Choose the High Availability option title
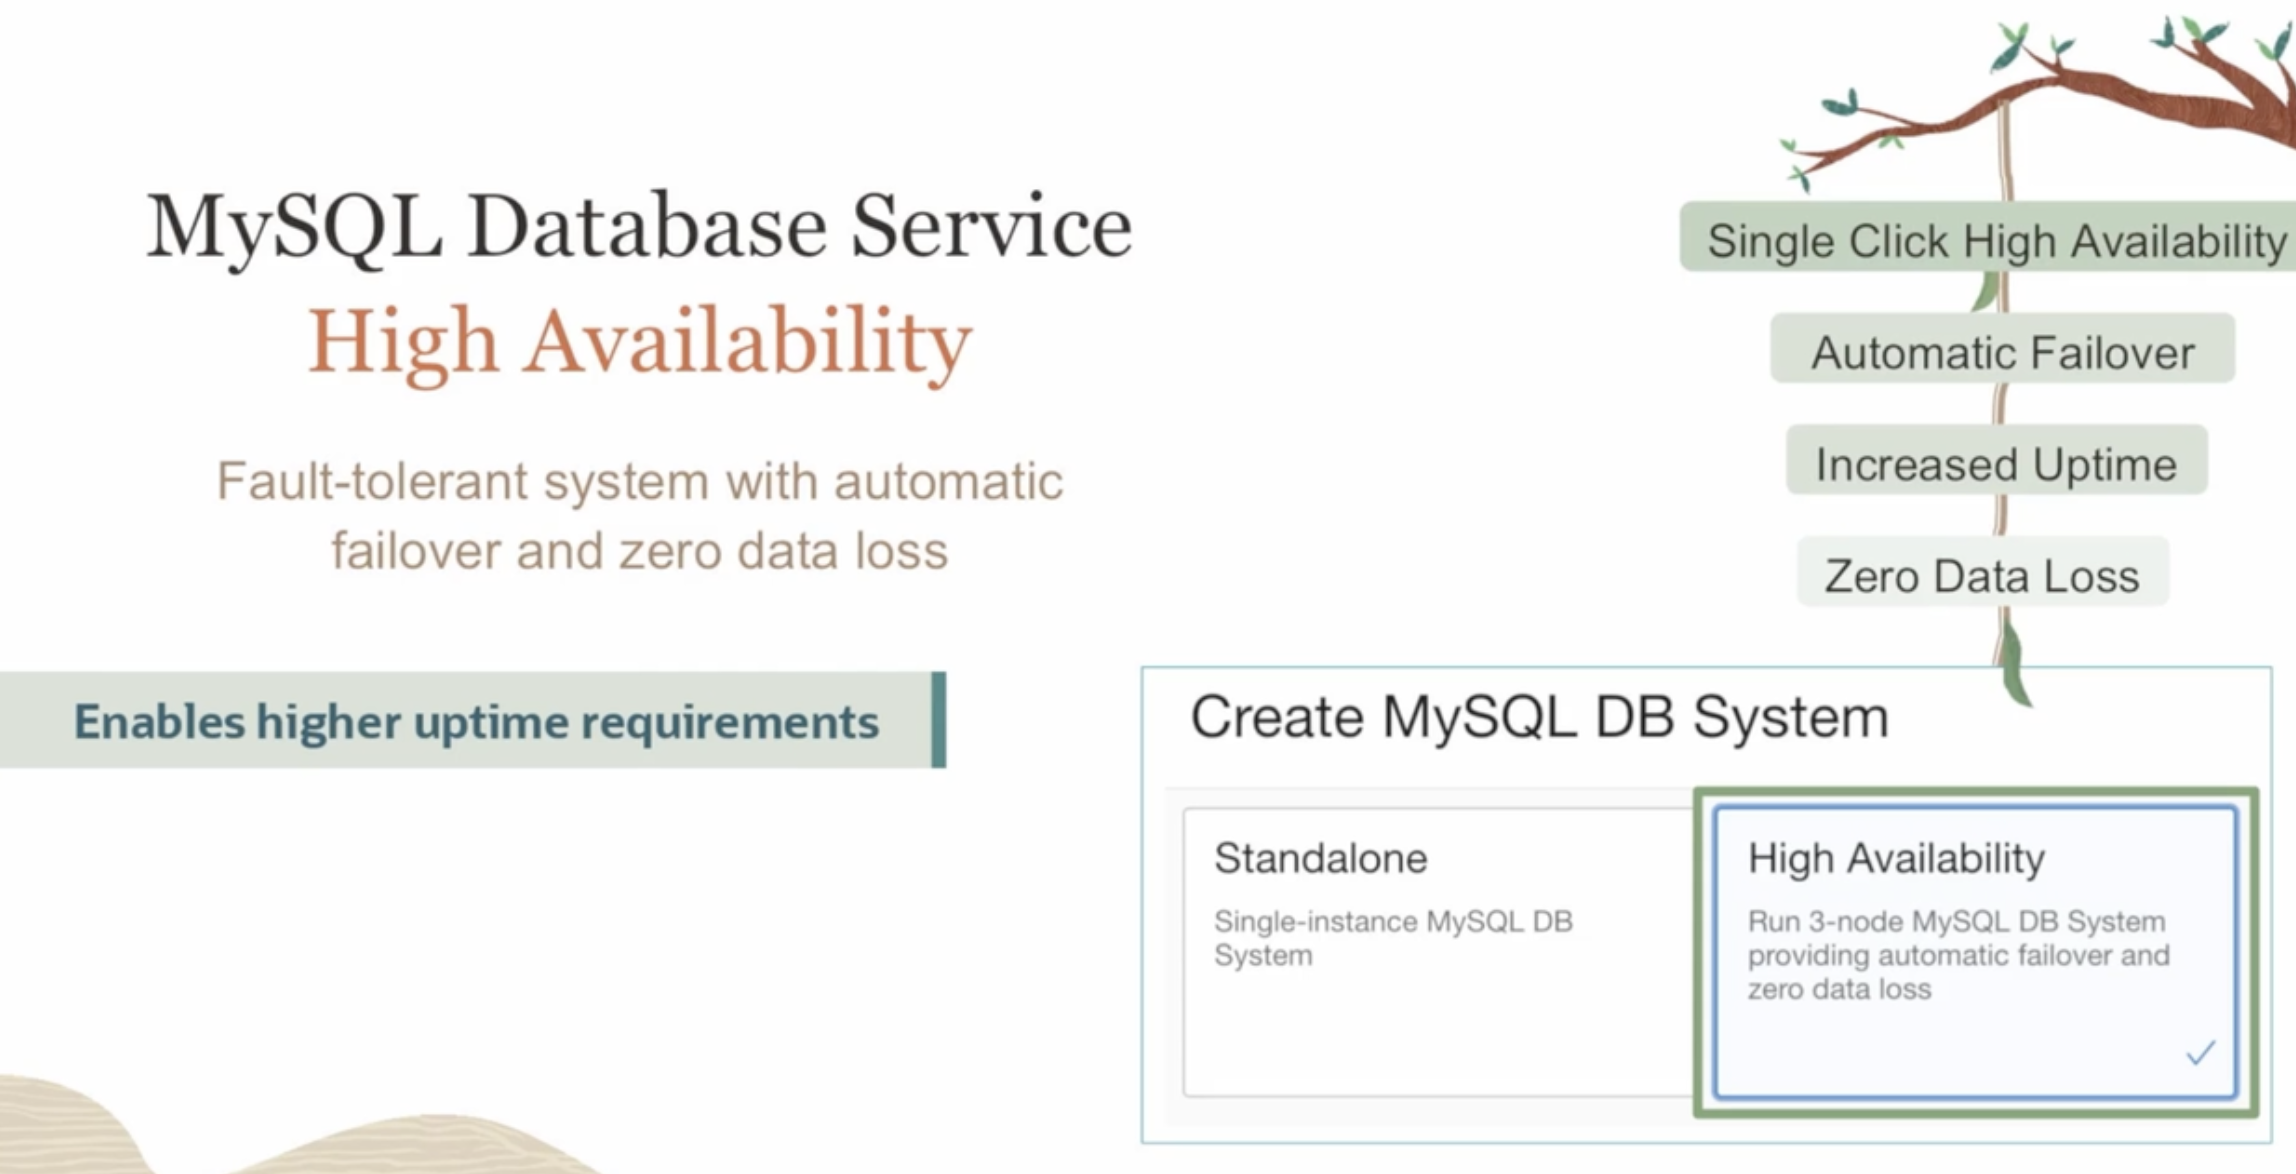 tap(1896, 858)
